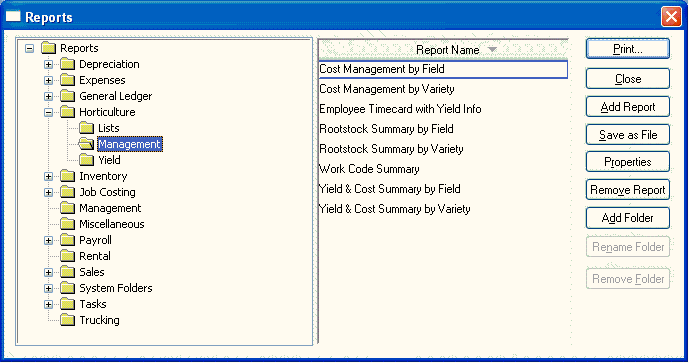This screenshot has width=689, height=363.
Task: Select the Depreciation tree label
Action: point(109,64)
